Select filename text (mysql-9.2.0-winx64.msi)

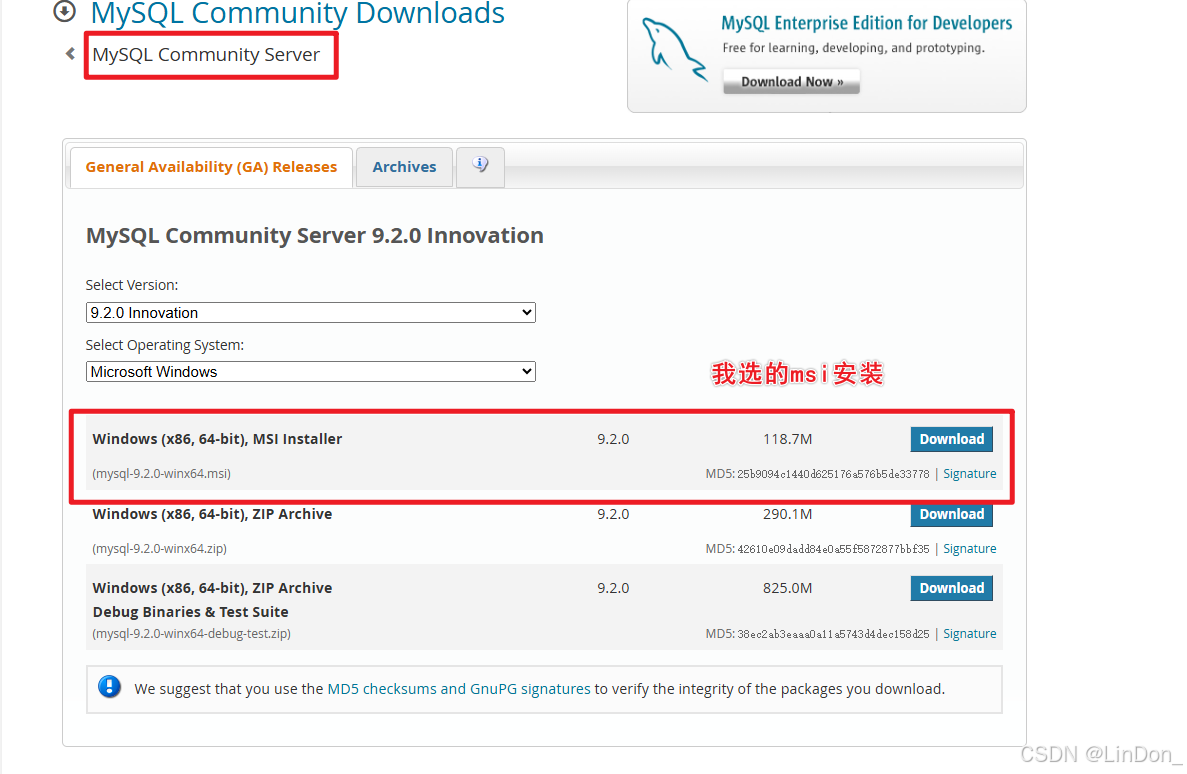point(162,474)
